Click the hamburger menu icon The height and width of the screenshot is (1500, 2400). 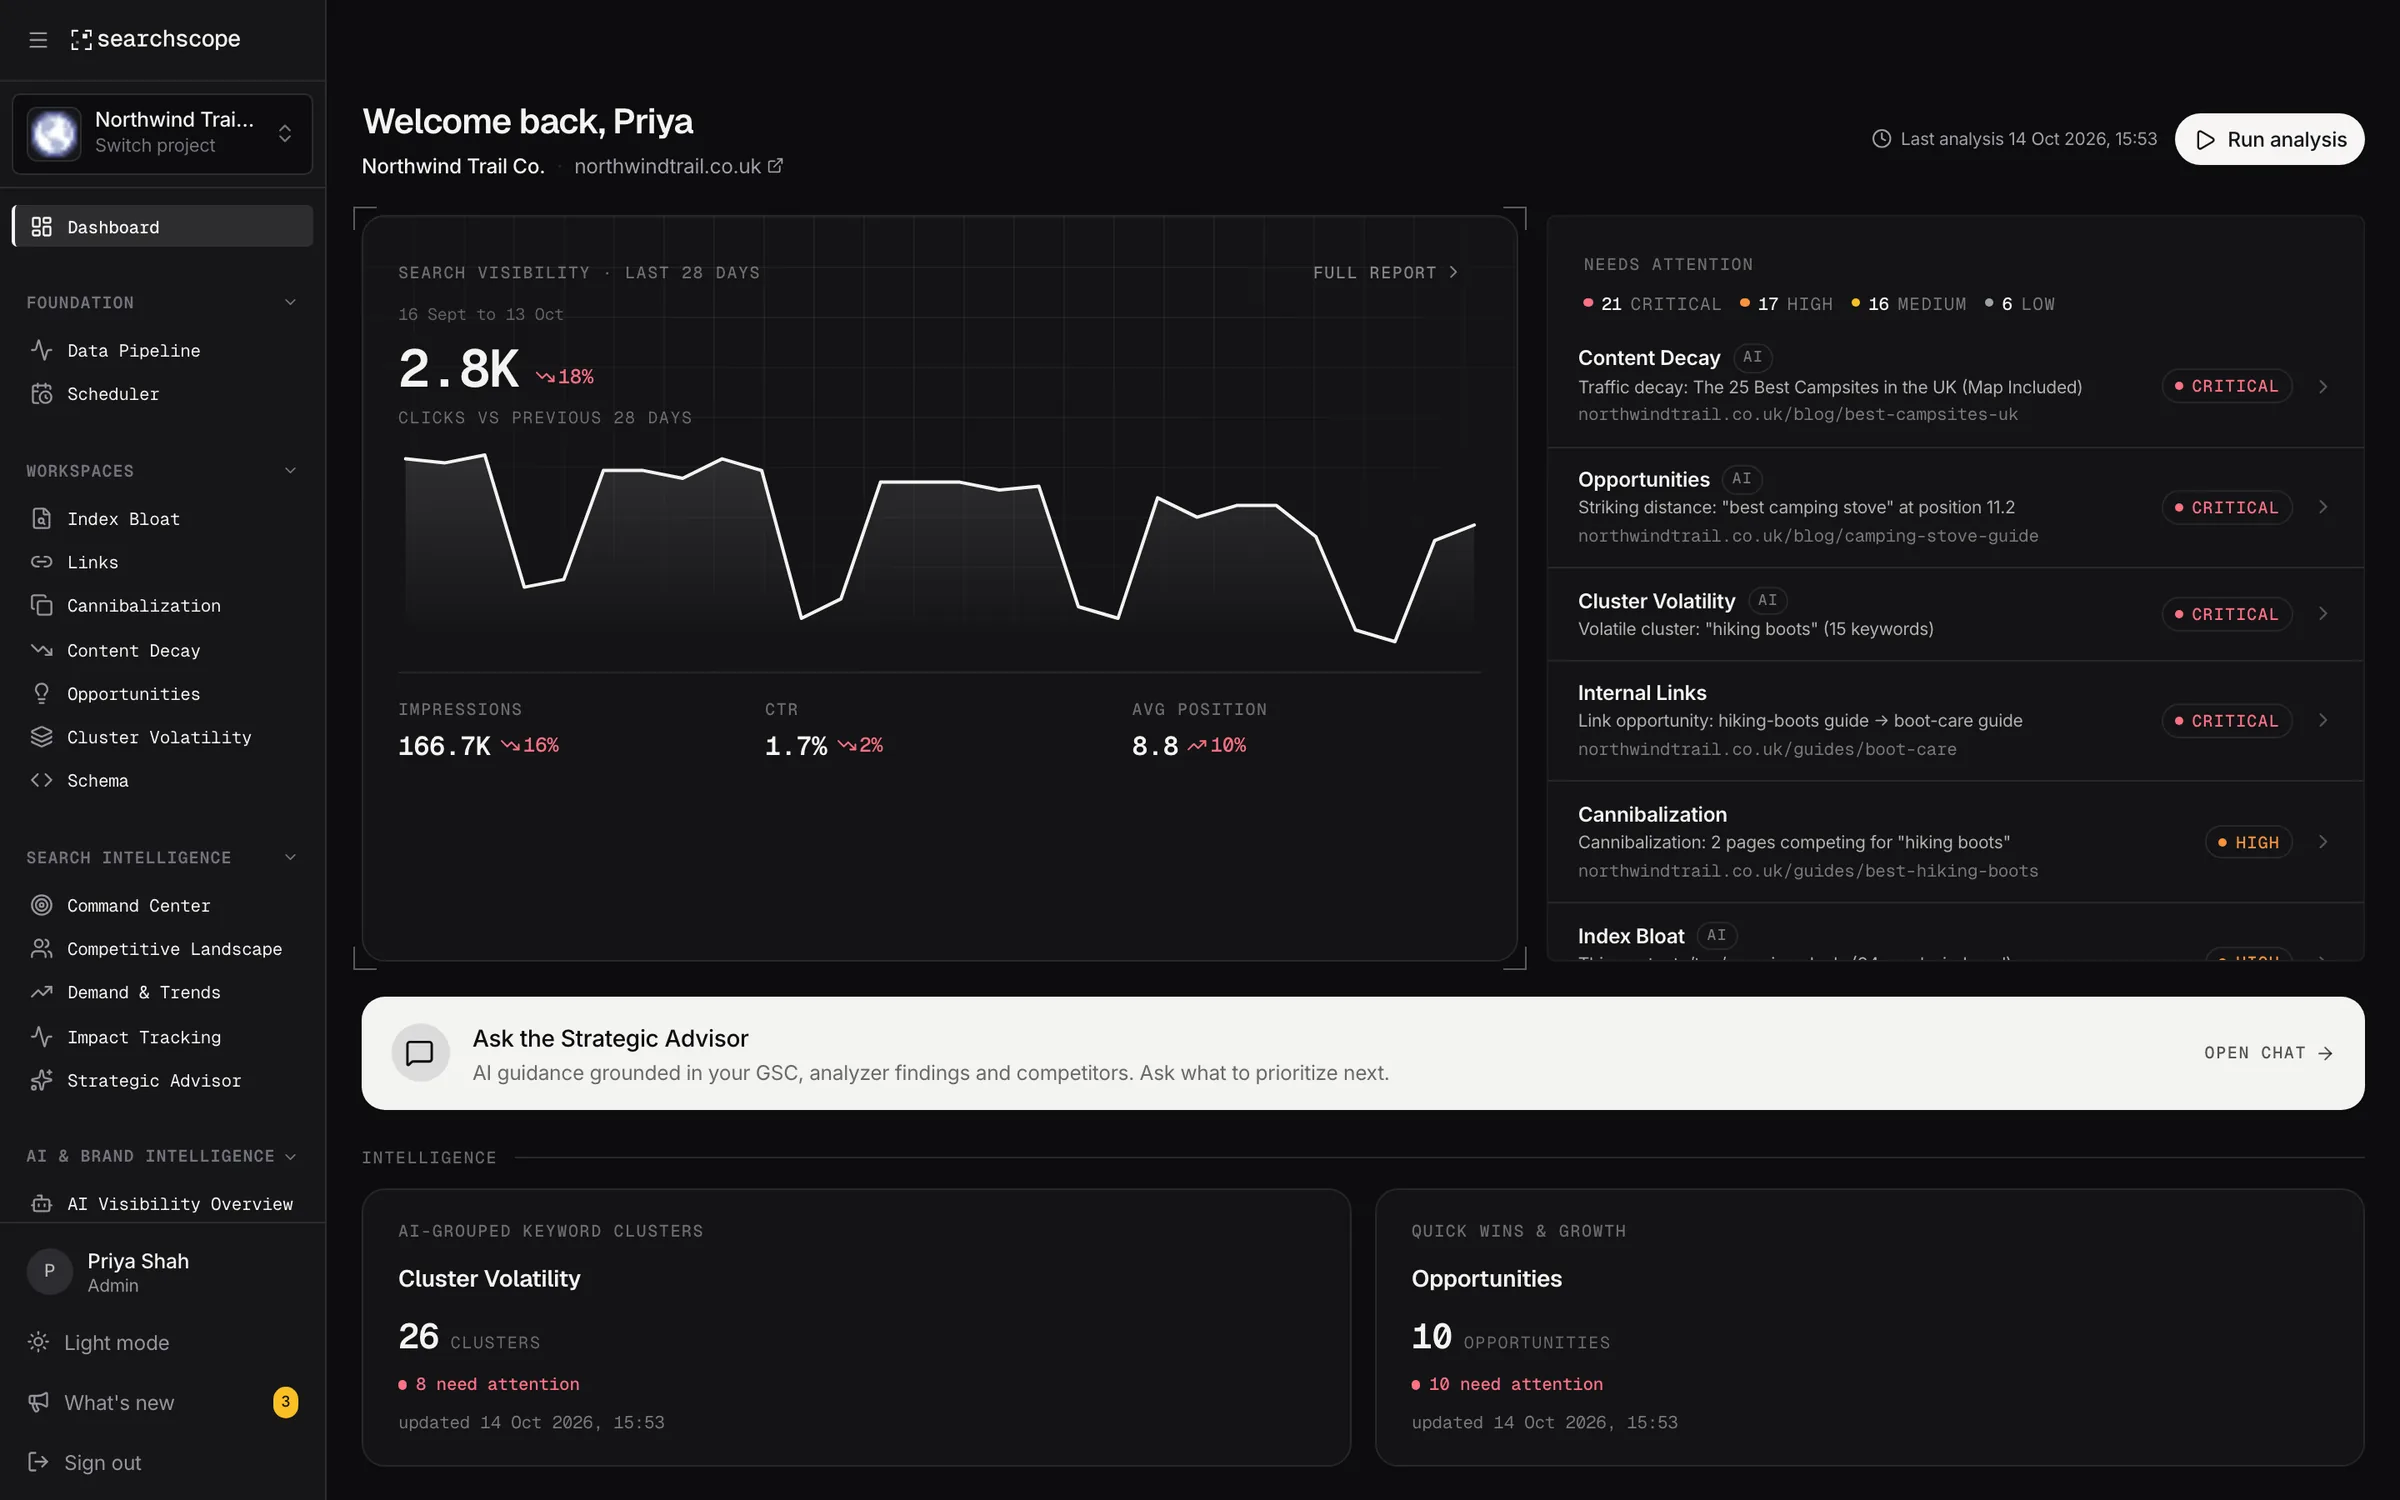(38, 39)
